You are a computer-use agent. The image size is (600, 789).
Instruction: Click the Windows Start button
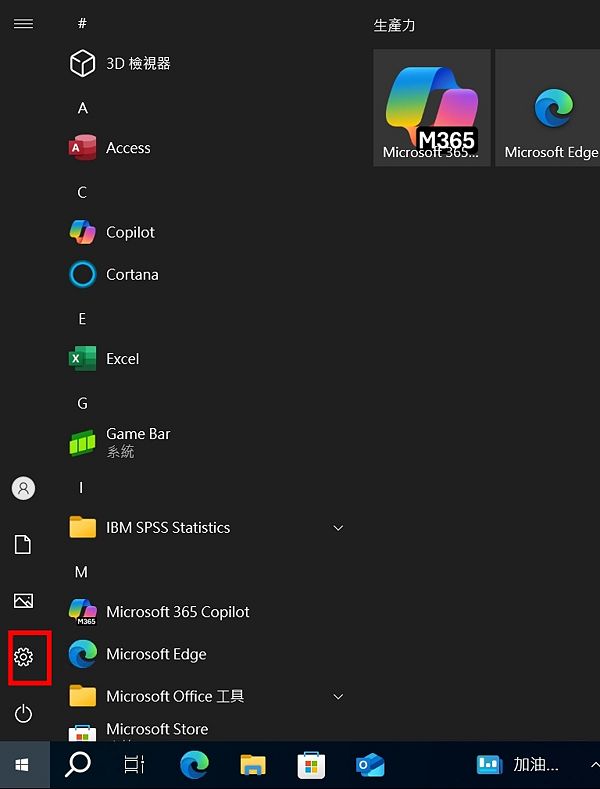click(23, 765)
